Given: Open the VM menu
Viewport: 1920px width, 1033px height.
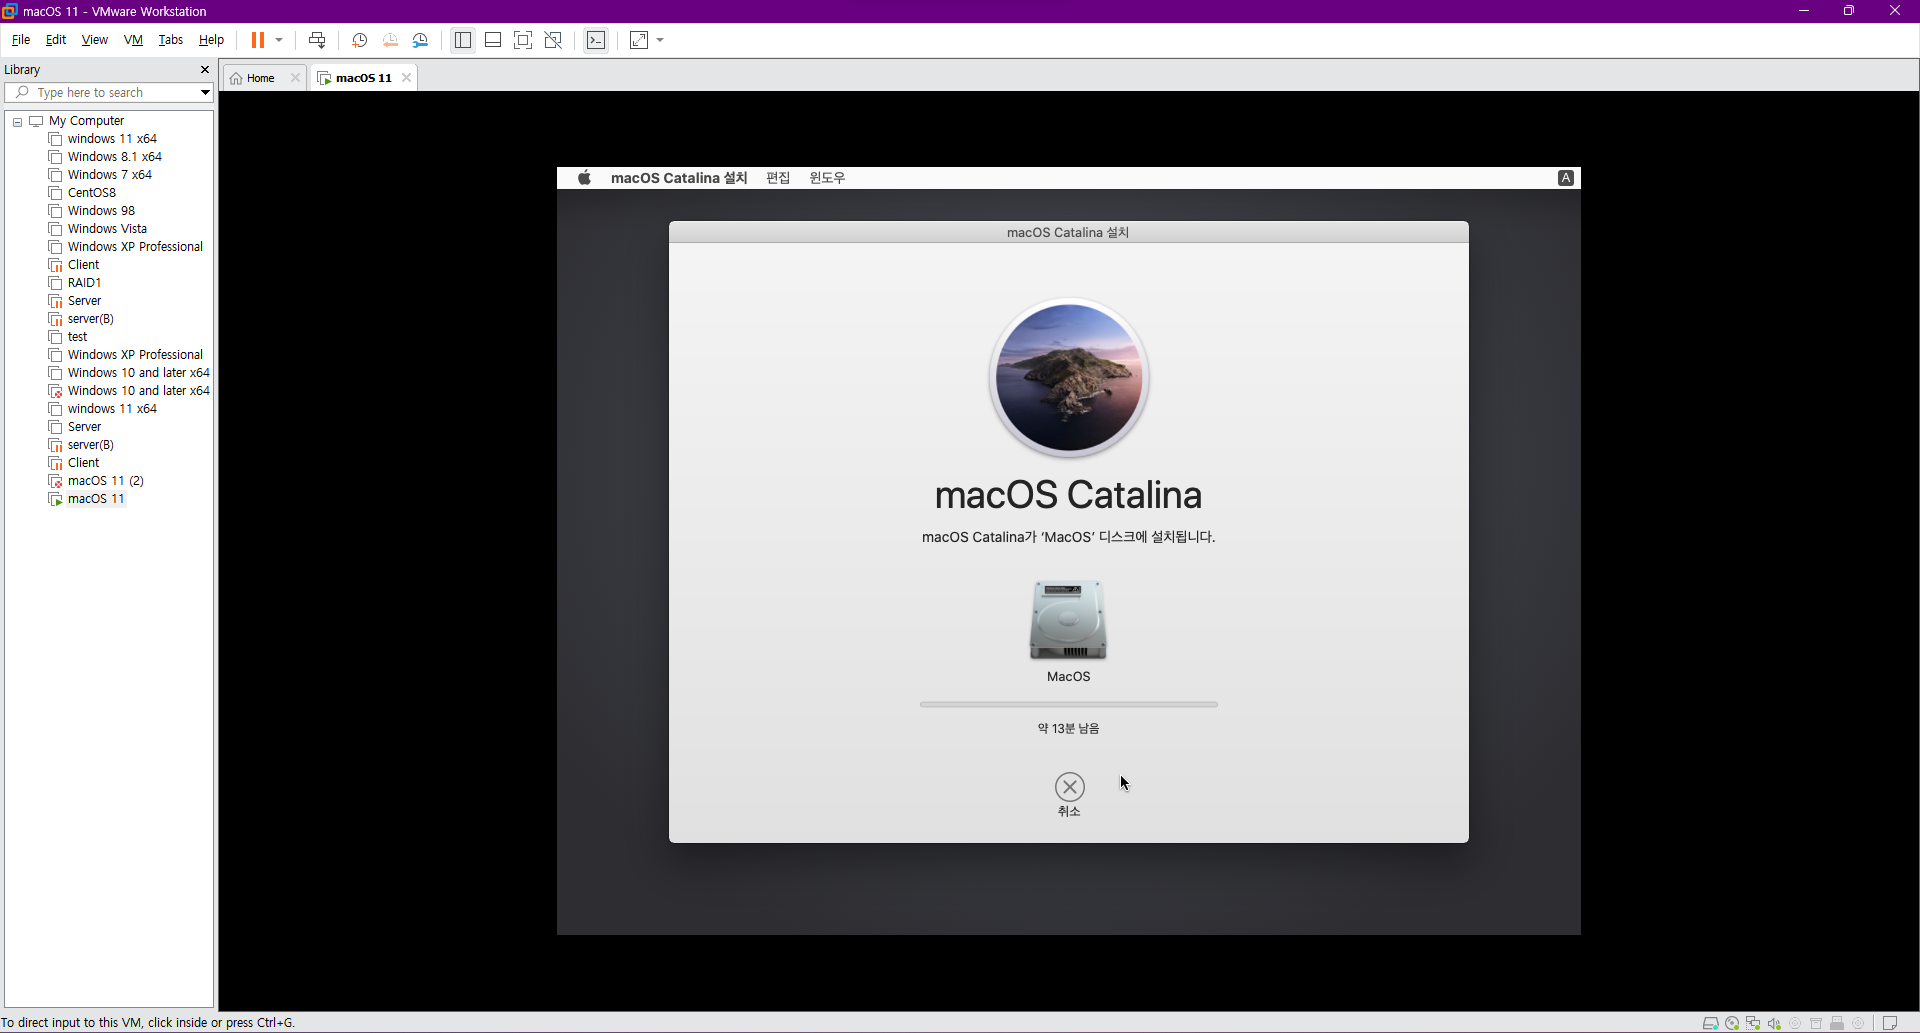Looking at the screenshot, I should click(x=133, y=40).
